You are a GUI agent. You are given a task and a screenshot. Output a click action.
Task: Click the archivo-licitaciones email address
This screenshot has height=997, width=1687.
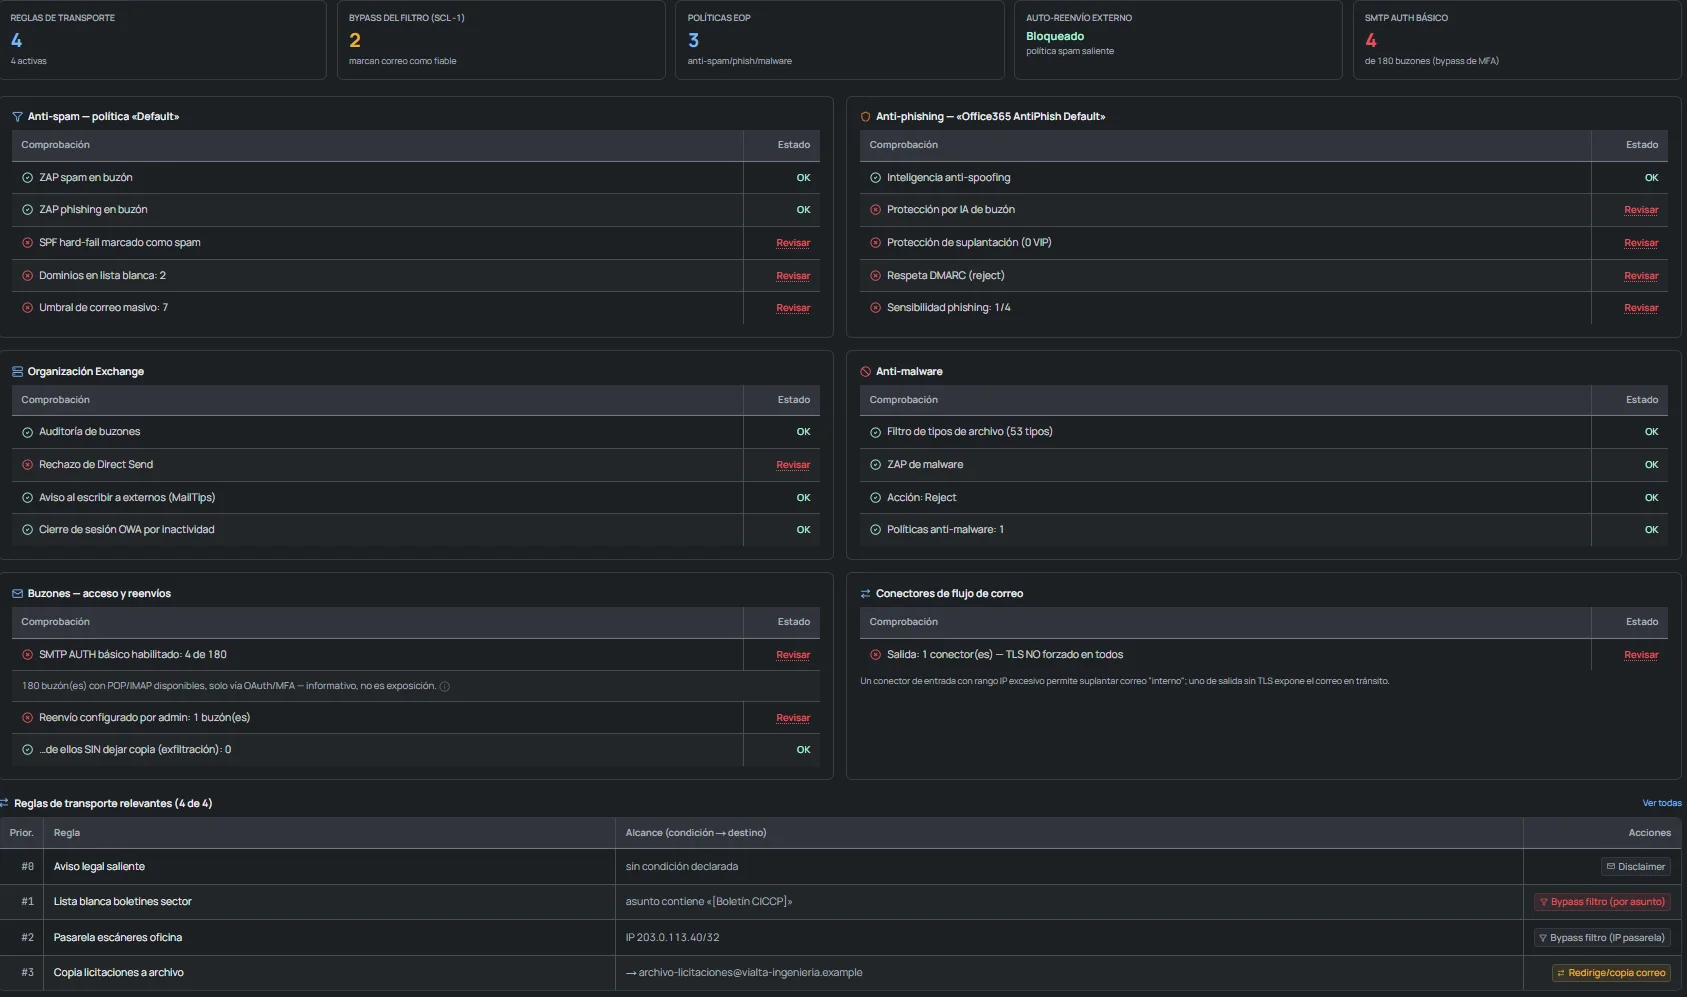(750, 973)
